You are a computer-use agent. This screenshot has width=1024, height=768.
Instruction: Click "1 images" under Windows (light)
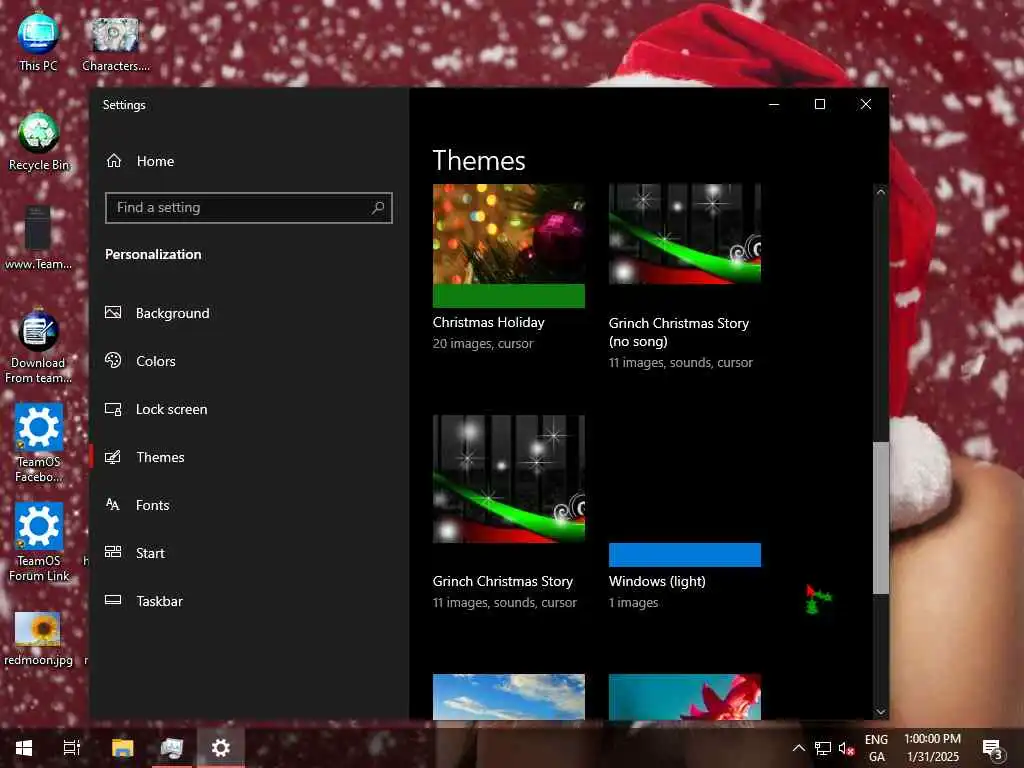[x=633, y=603]
